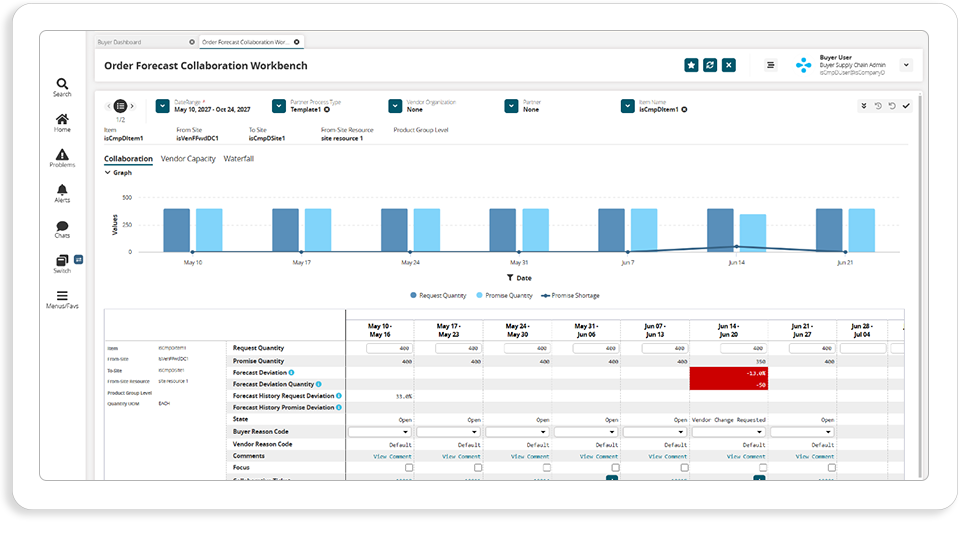
Task: Open the Chats icon
Action: click(62, 226)
